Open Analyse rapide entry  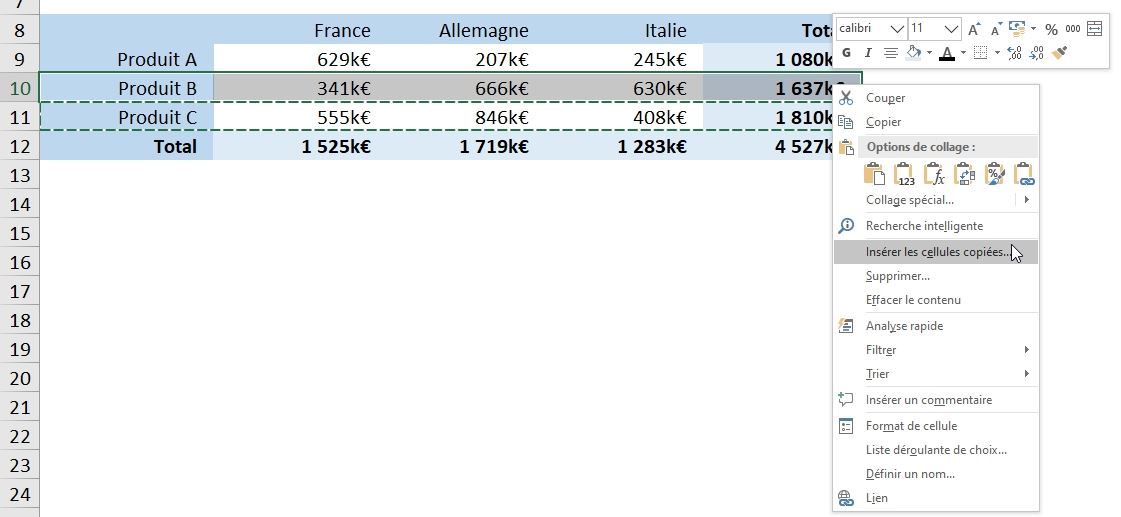936,326
